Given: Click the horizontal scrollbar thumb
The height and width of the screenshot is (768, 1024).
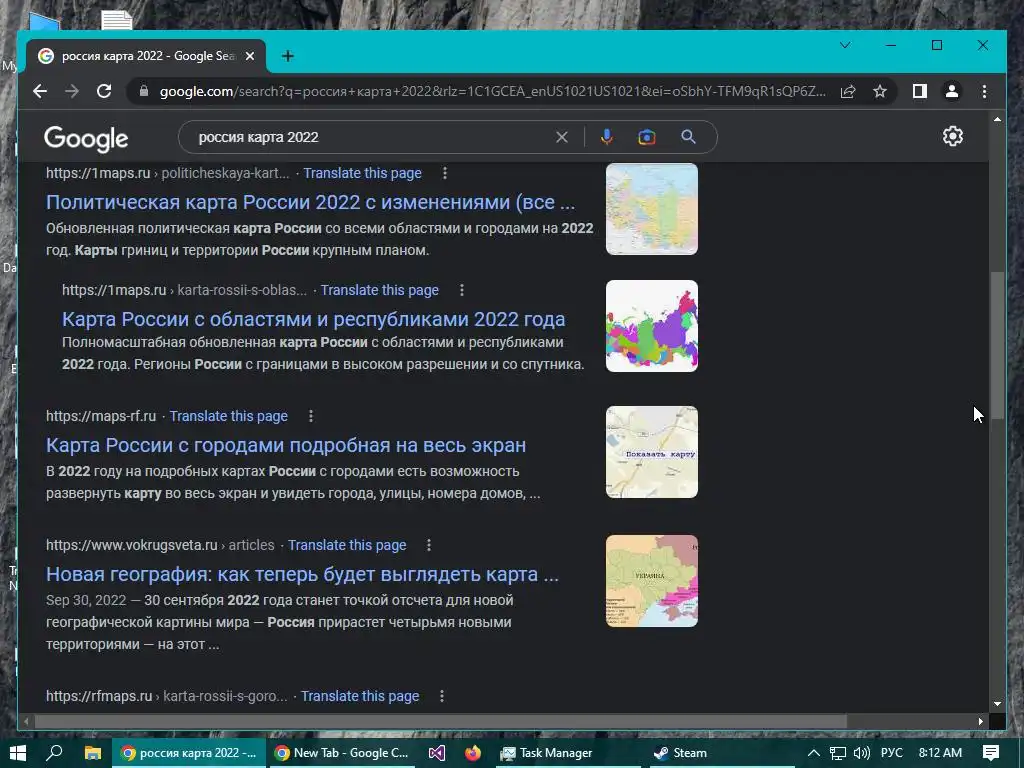Looking at the screenshot, I should click(441, 722).
